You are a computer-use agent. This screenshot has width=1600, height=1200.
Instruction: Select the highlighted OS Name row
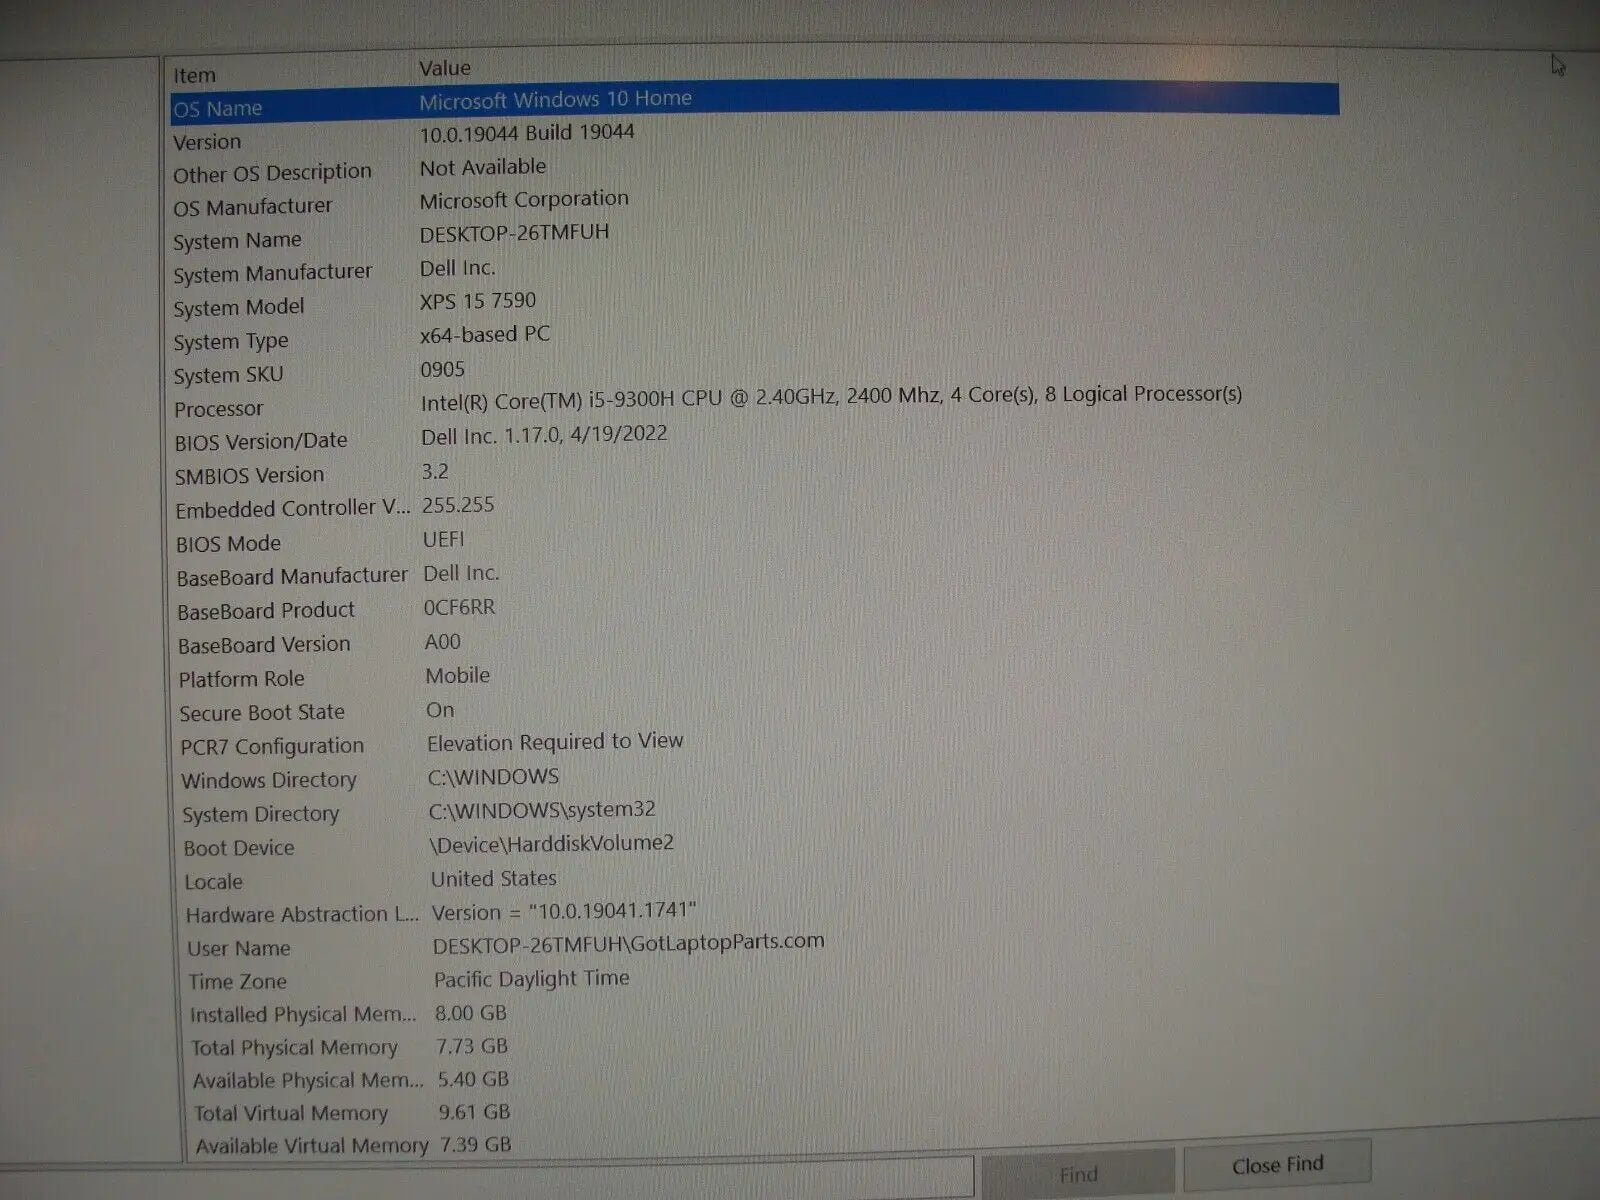click(755, 102)
